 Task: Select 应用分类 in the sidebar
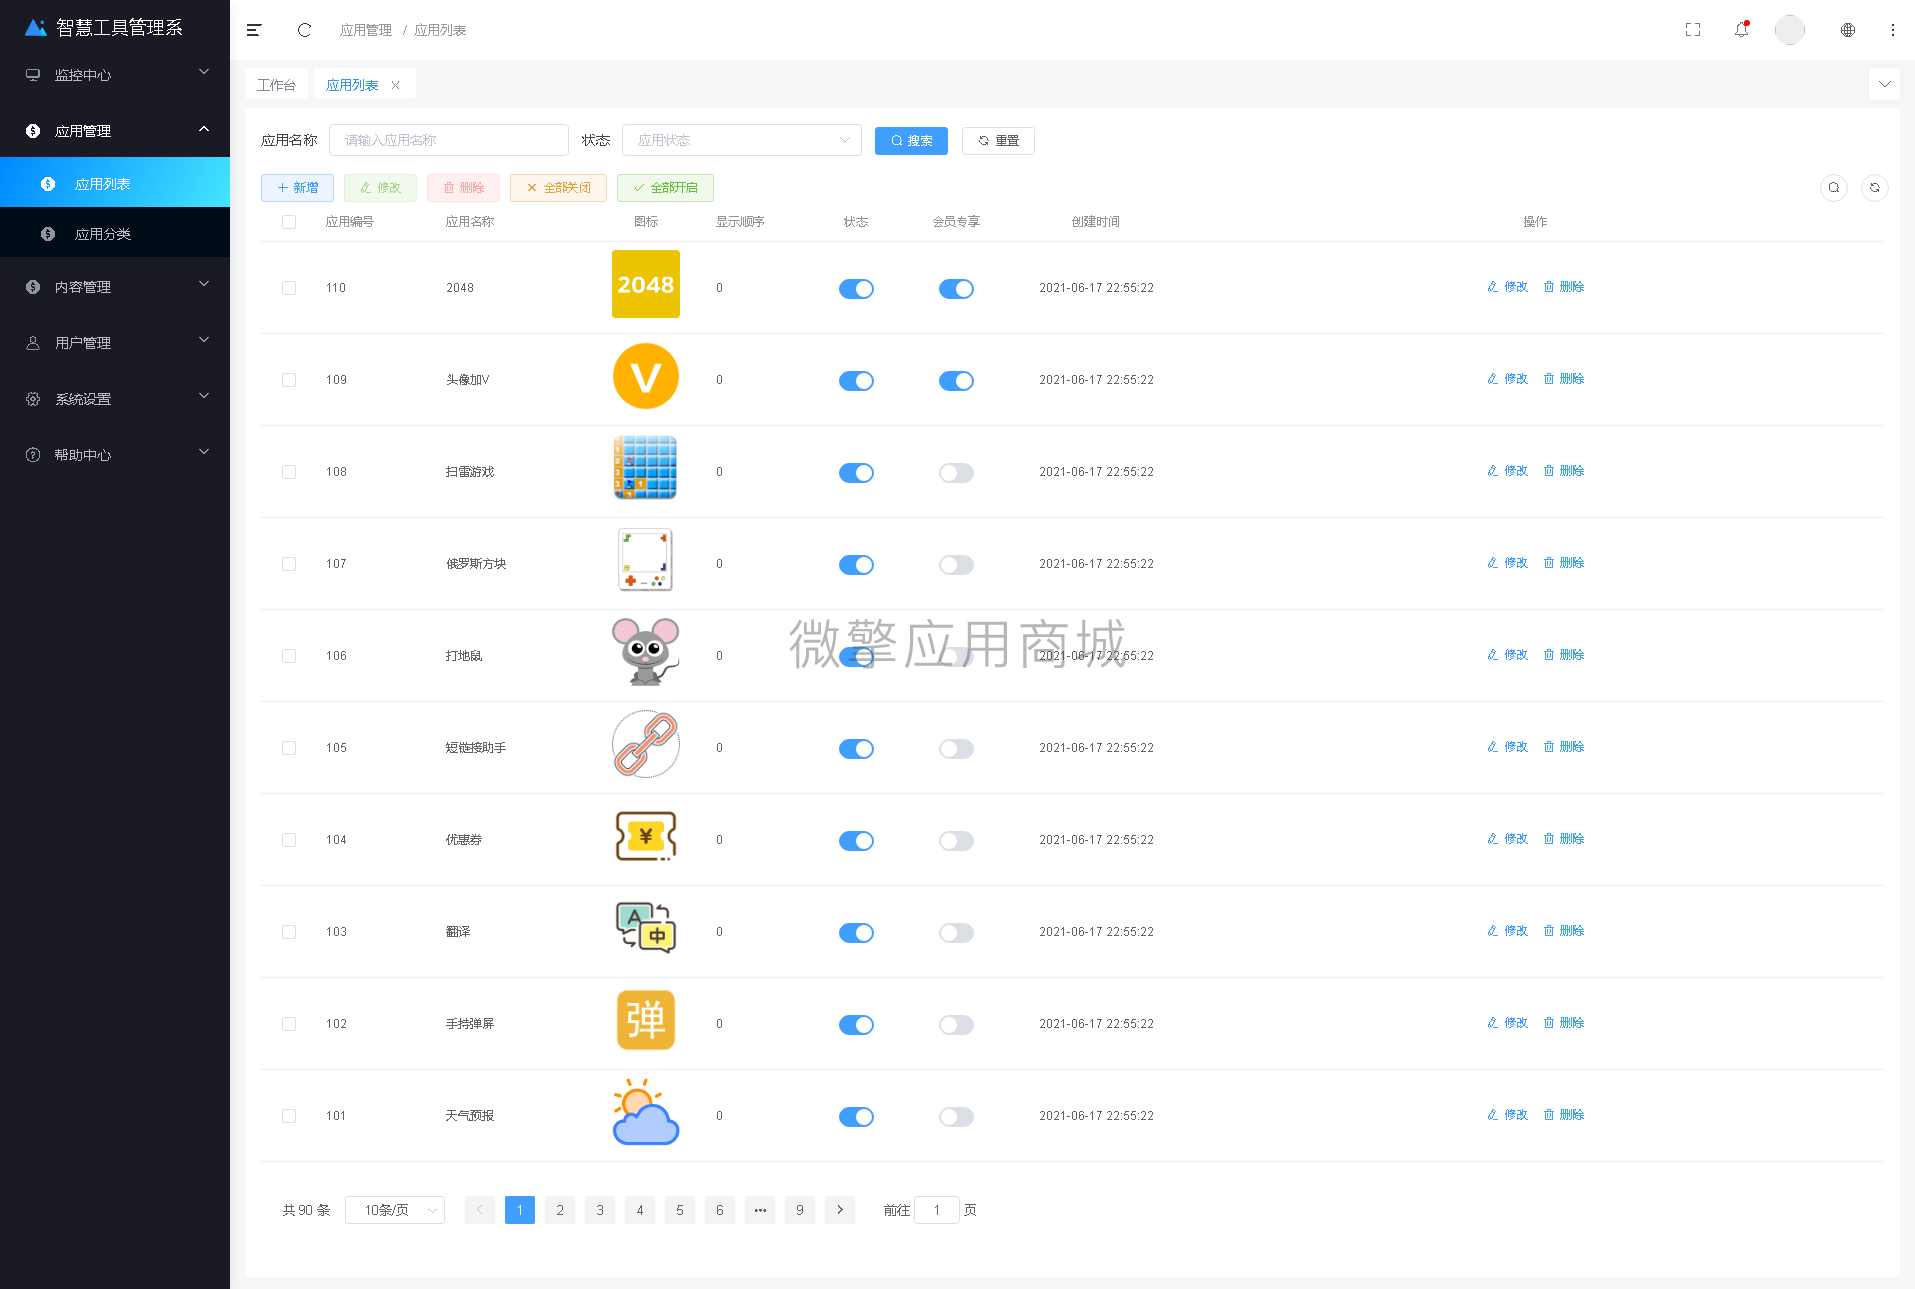point(115,234)
